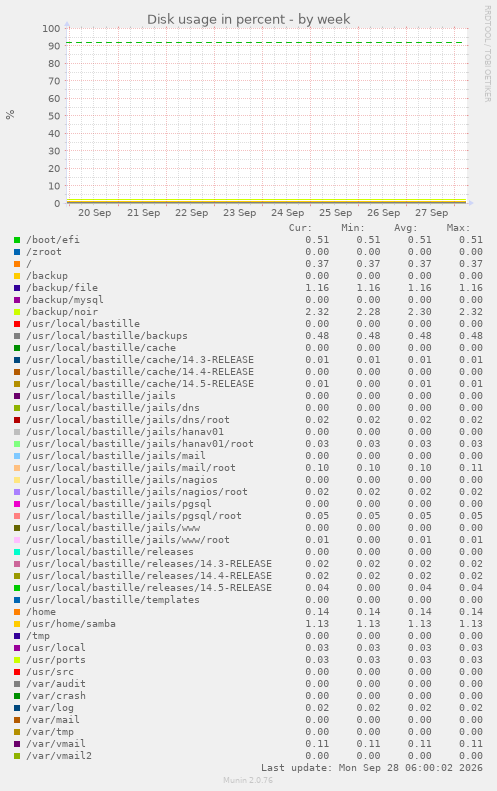The height and width of the screenshot is (791, 497).
Task: Click the /usr/local/bastille/cache/14.3-RELEASE label
Action: (x=140, y=360)
